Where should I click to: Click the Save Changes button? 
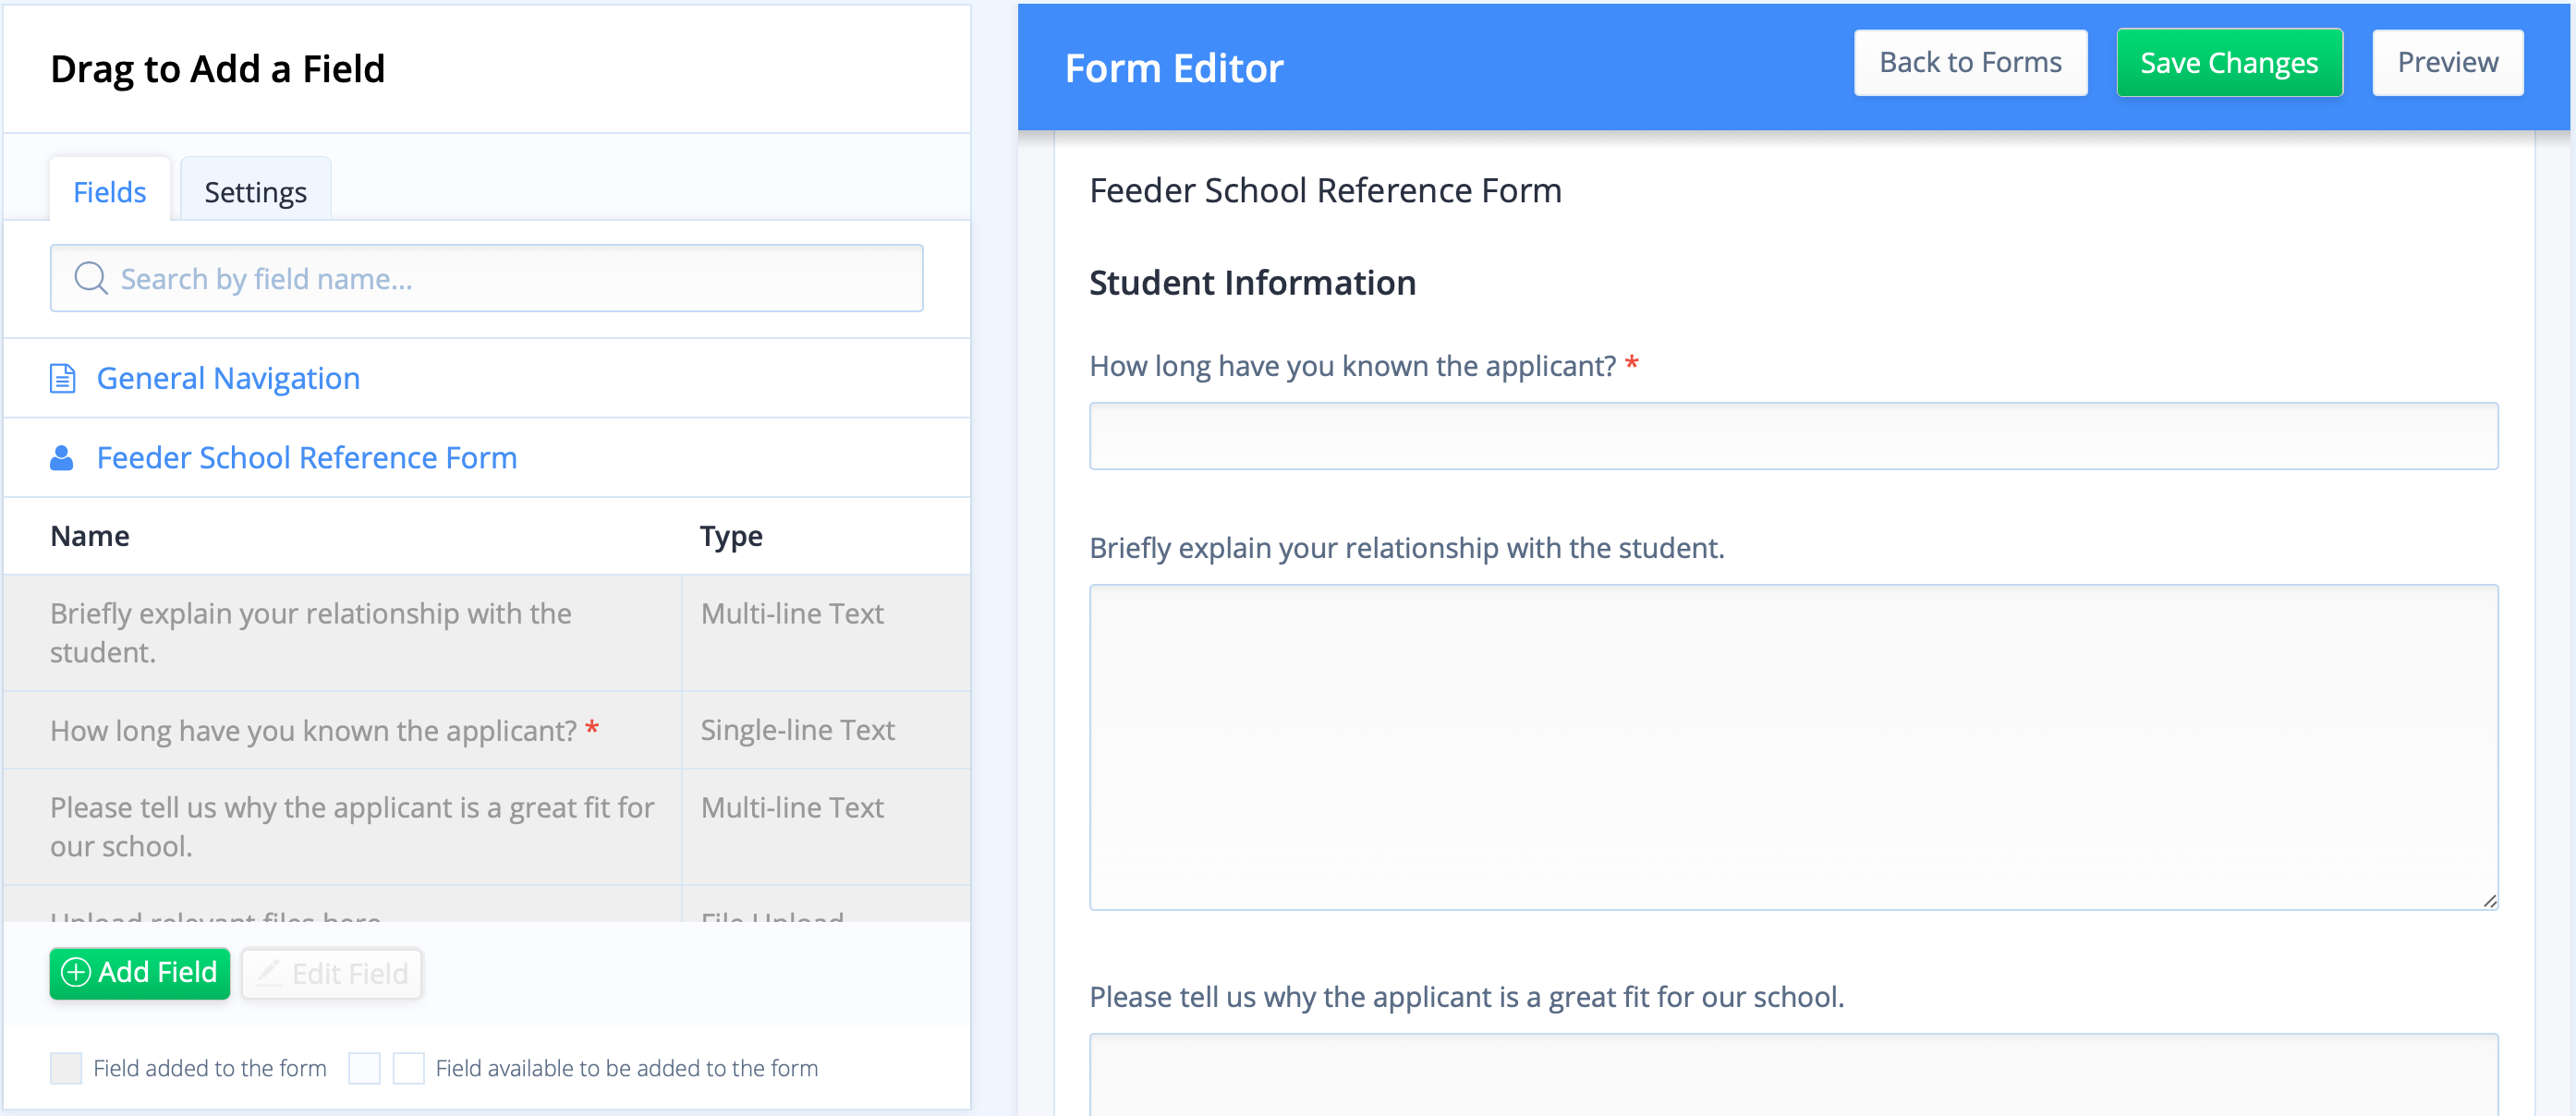click(x=2229, y=62)
